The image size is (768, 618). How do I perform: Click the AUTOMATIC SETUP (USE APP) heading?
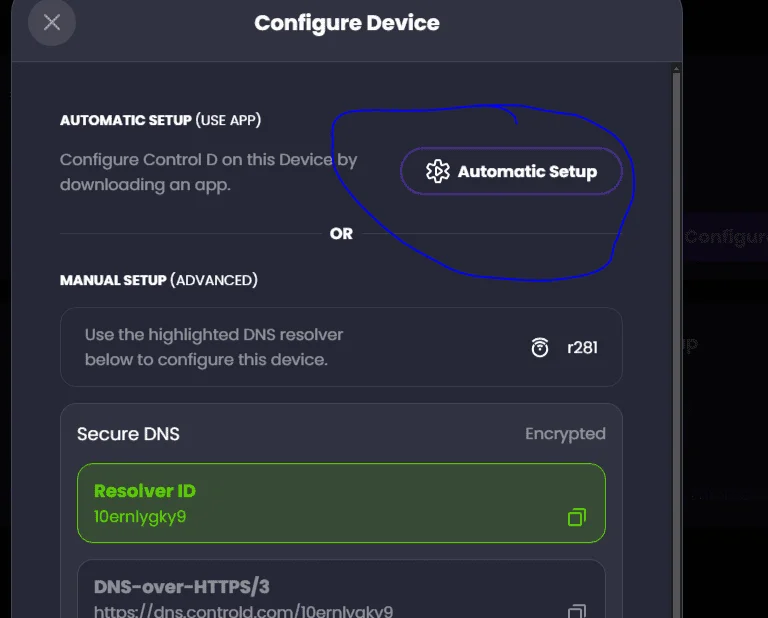click(160, 120)
